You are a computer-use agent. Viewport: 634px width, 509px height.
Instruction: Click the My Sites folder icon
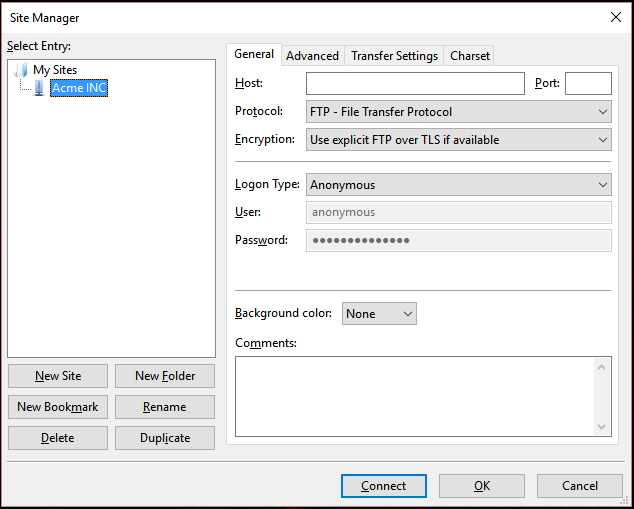[22, 70]
